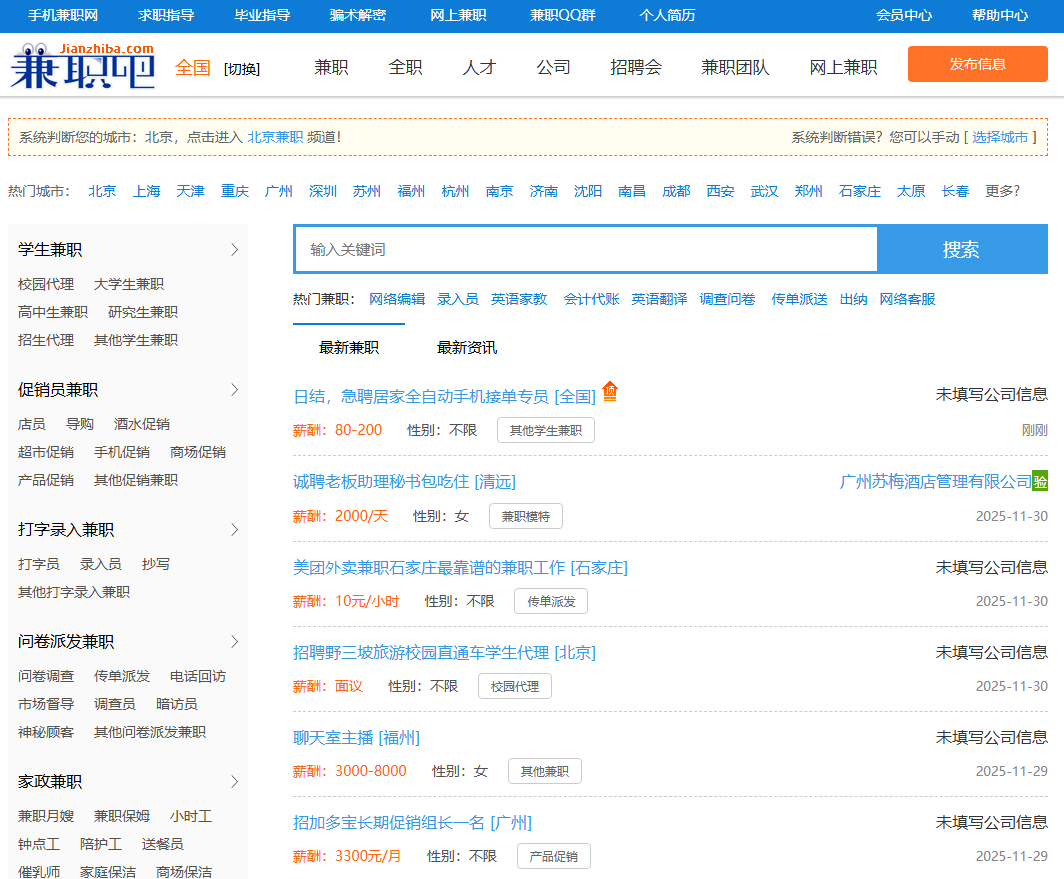Open 兼职QQ群 in the top navigation
Viewport: 1064px width, 879px height.
pyautogui.click(x=561, y=16)
